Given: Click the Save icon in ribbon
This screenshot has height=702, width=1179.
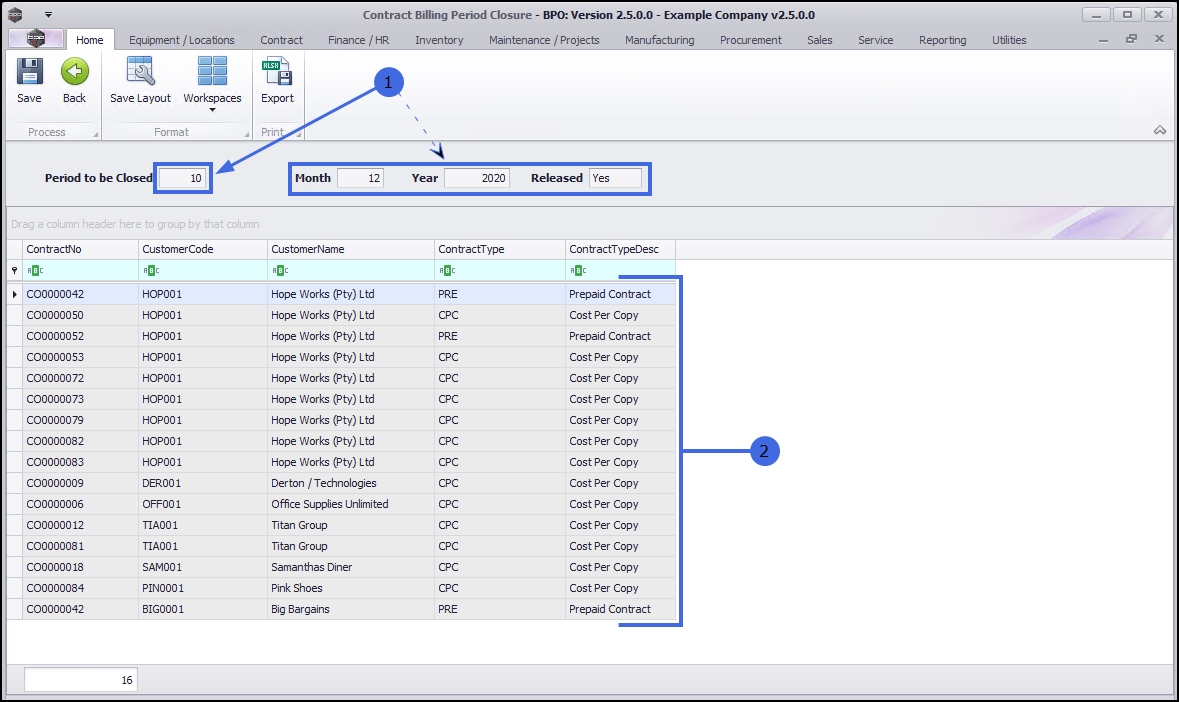Looking at the screenshot, I should (29, 72).
